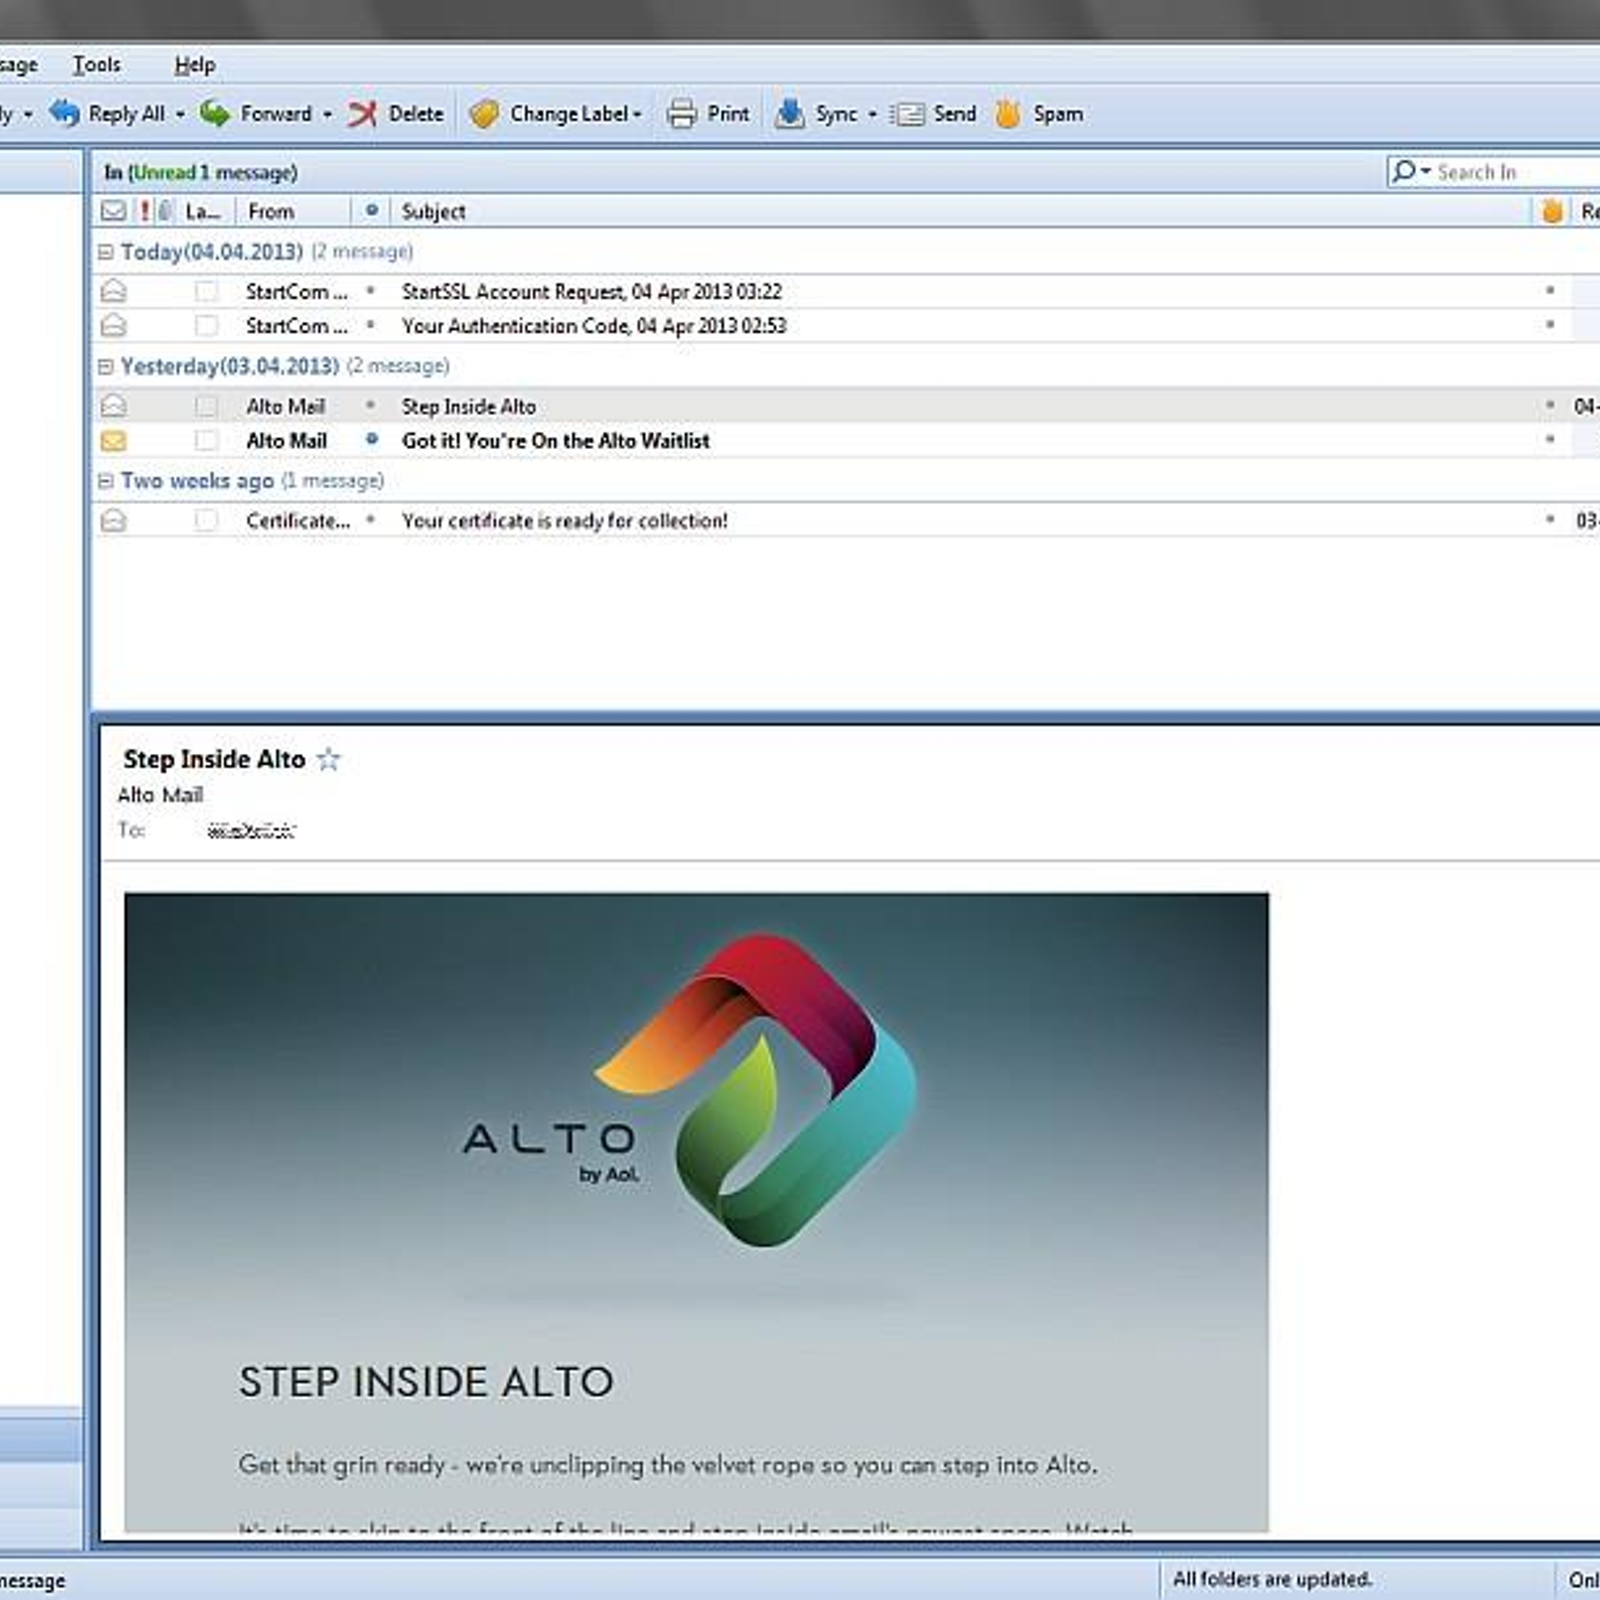Click the Send list icon
The width and height of the screenshot is (1600, 1600).
pos(907,114)
